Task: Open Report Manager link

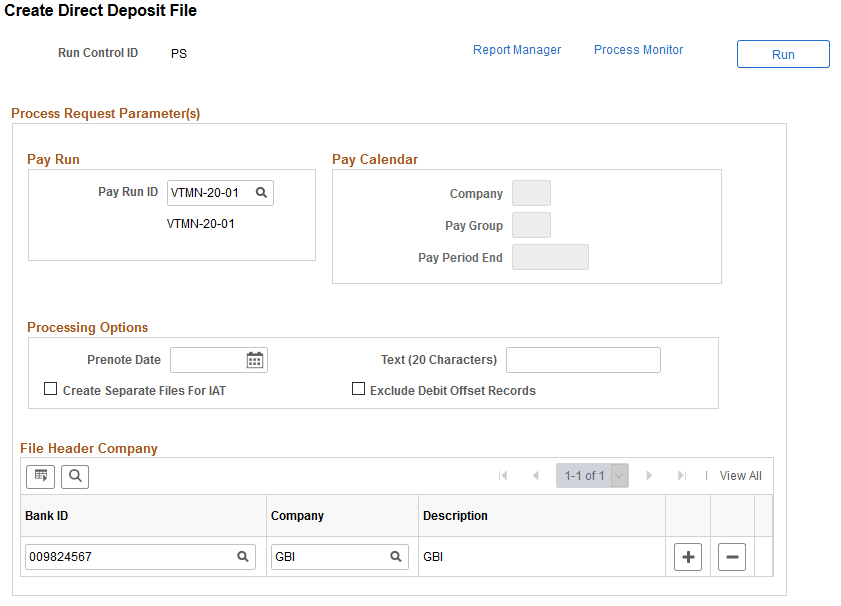Action: point(517,50)
